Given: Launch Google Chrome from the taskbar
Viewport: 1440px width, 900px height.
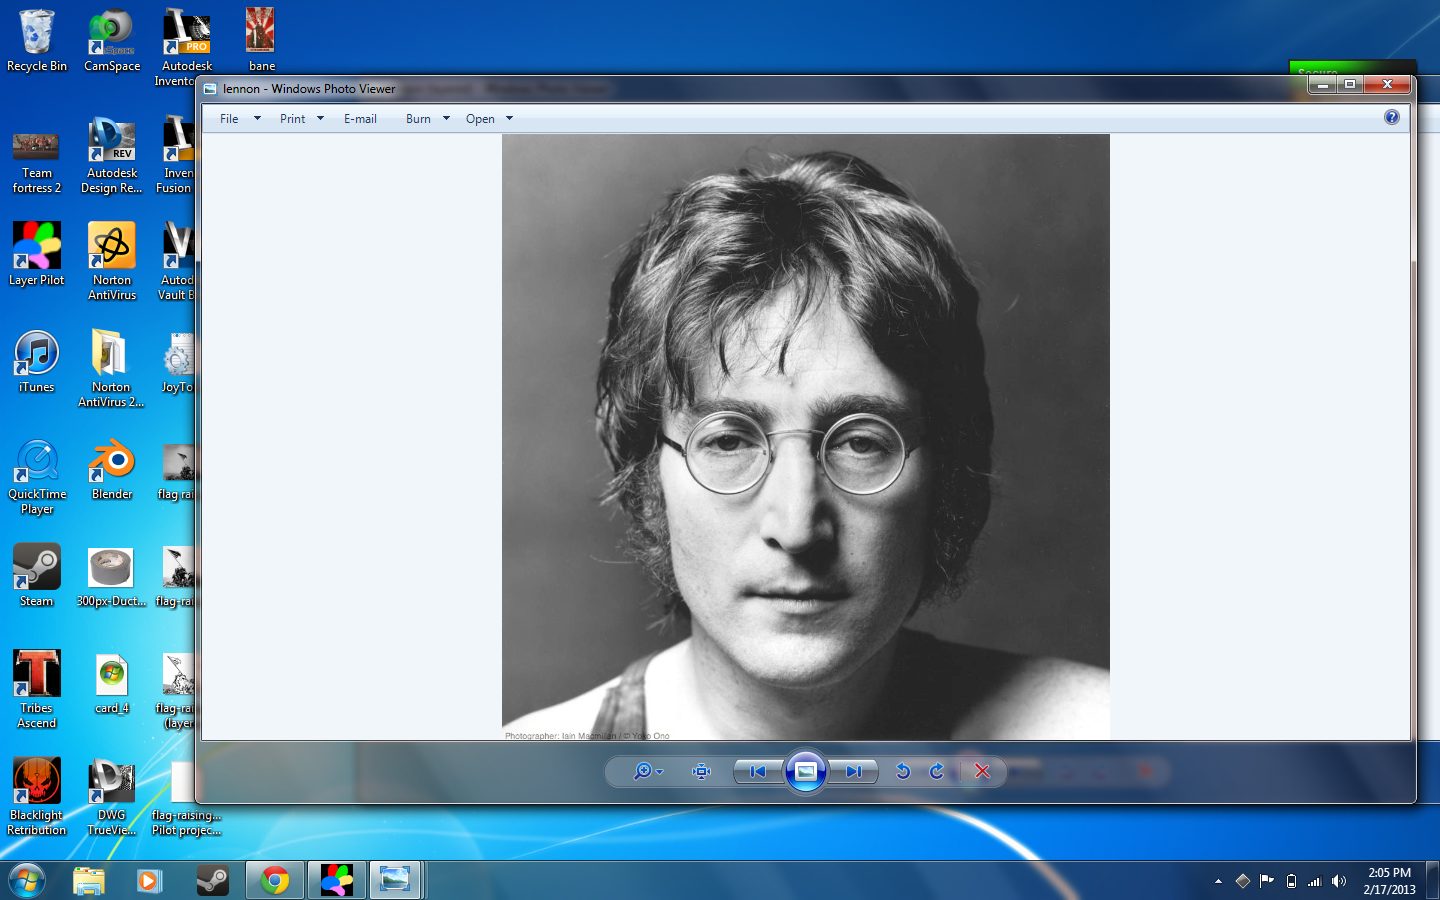Looking at the screenshot, I should point(275,880).
